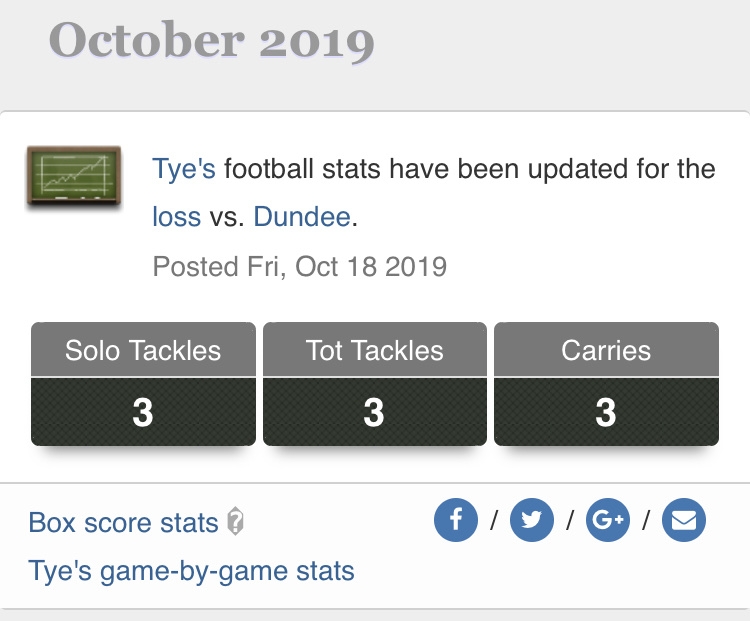View Tye's game-by-game stats

191,571
